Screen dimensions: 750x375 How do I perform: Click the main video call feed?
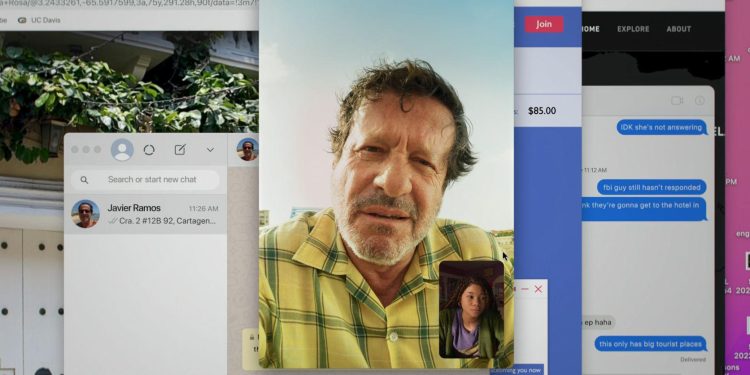point(386,184)
